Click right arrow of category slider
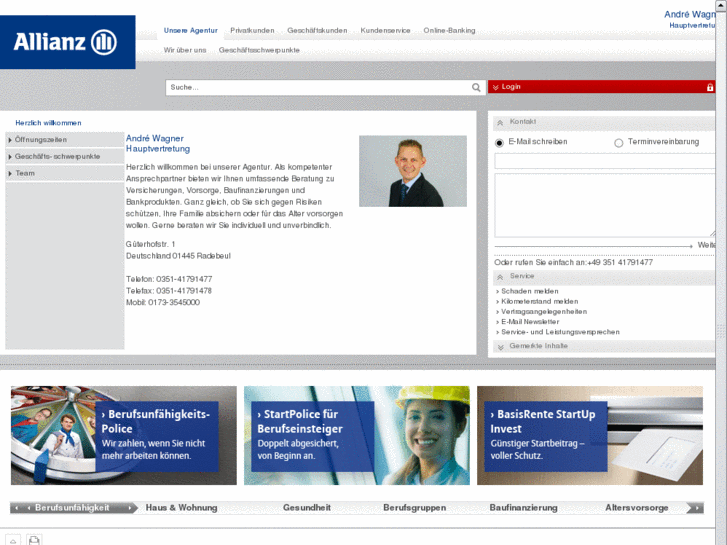 tap(695, 508)
